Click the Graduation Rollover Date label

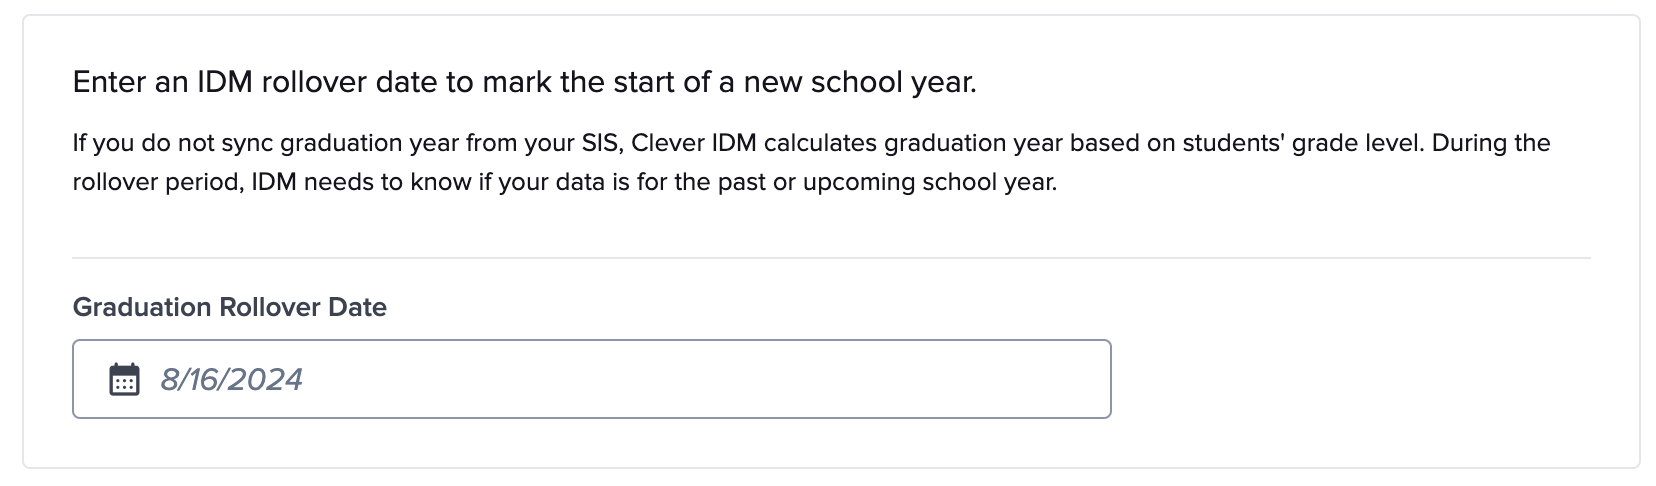(x=229, y=307)
